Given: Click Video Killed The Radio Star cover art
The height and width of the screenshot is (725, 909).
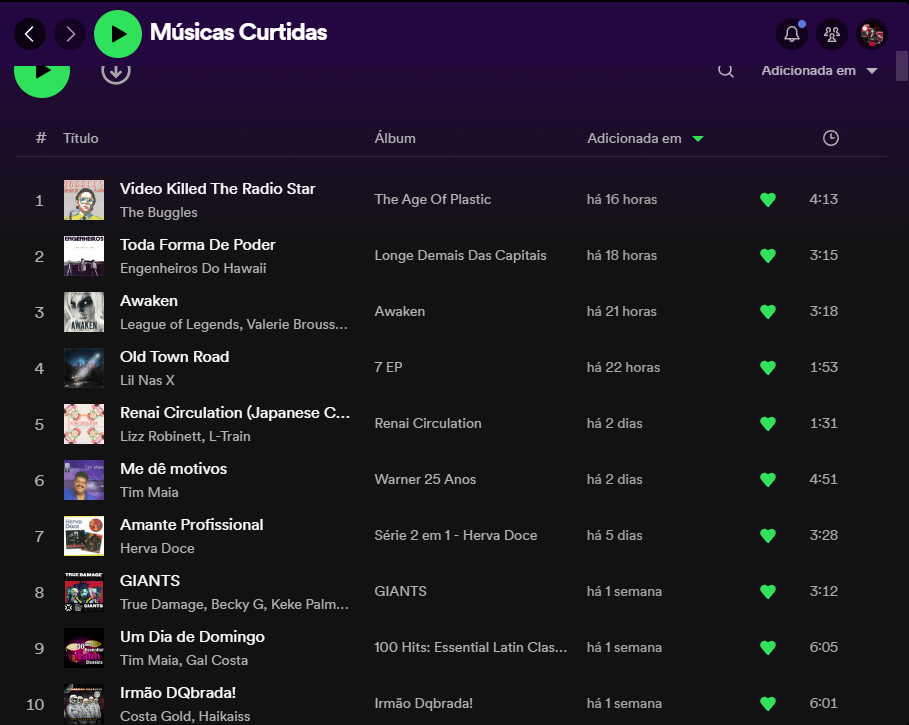Looking at the screenshot, I should (83, 200).
